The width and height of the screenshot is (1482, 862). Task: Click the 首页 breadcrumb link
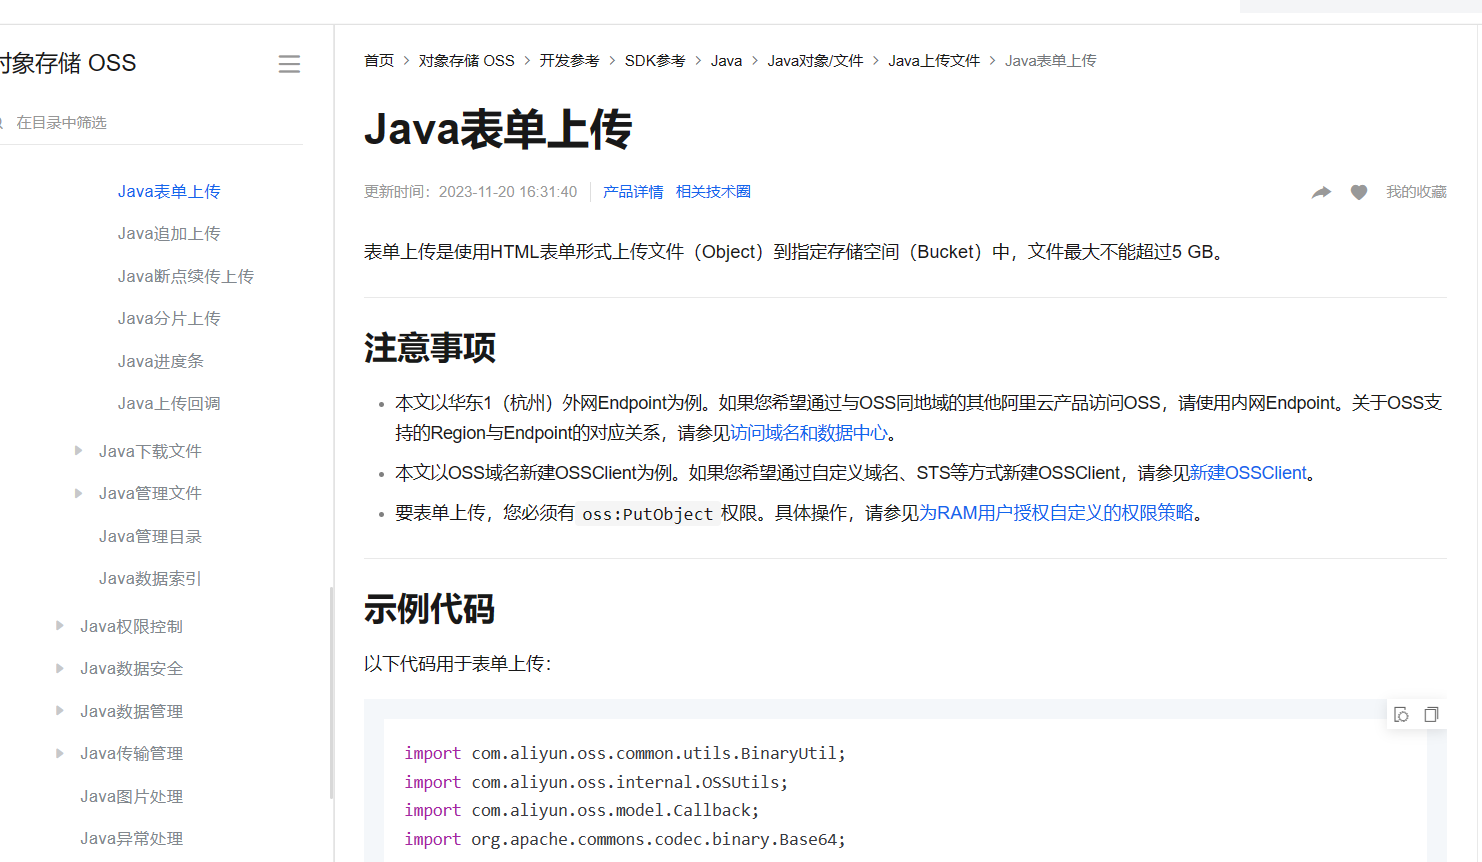[379, 61]
